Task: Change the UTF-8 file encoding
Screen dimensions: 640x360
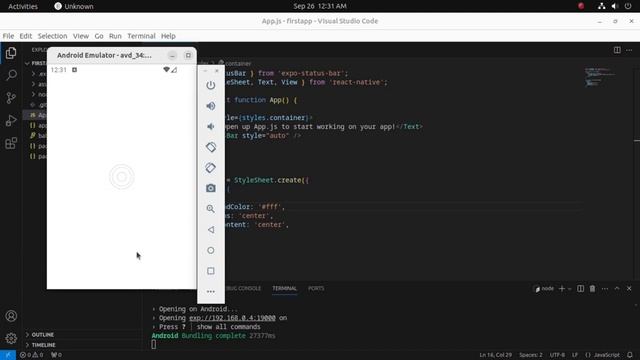Action: (x=557, y=355)
